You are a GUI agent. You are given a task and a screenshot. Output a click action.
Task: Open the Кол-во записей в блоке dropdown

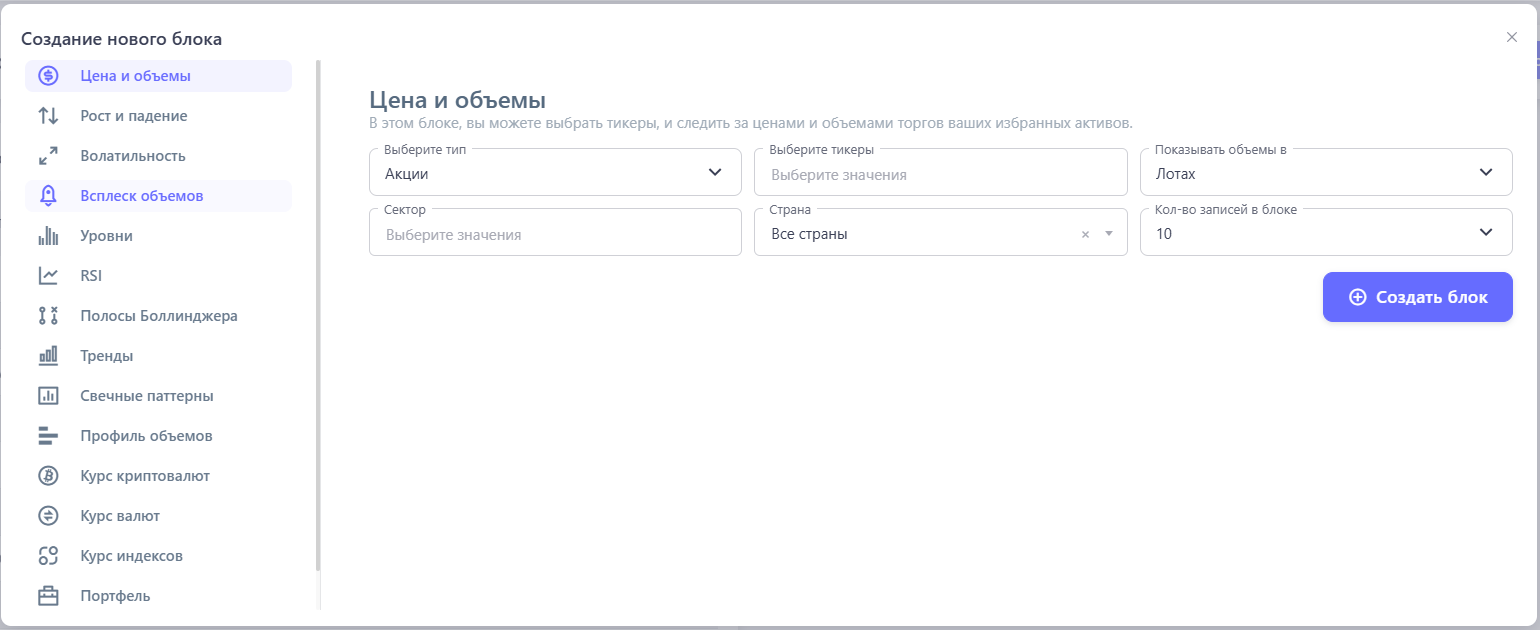pos(1326,233)
